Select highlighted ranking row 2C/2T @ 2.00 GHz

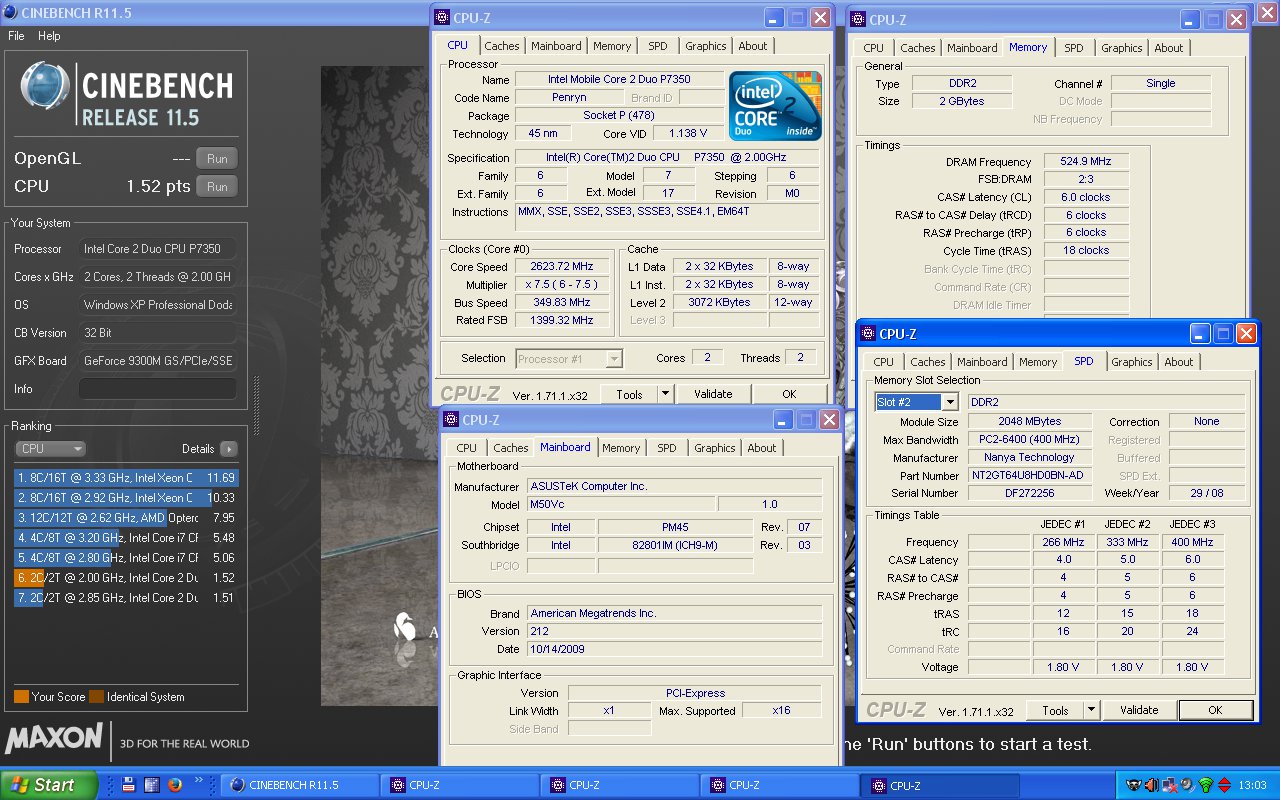[126, 578]
